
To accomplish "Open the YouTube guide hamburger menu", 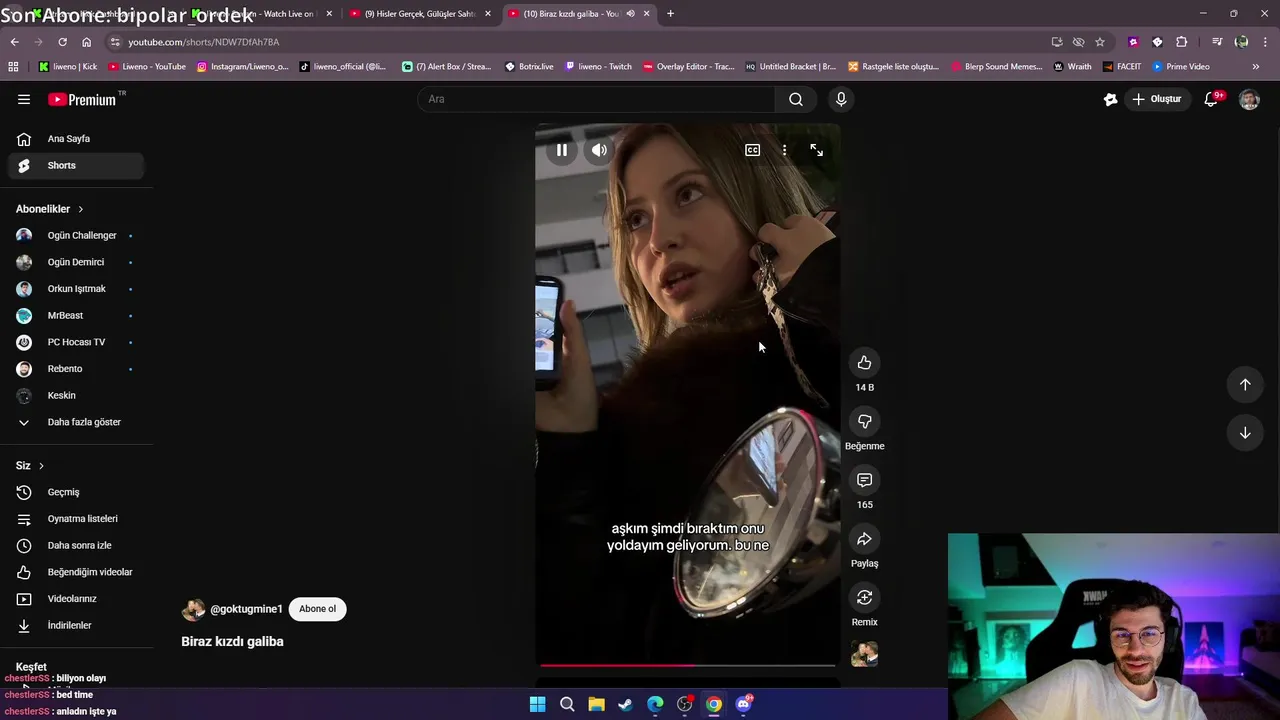I will click(24, 99).
